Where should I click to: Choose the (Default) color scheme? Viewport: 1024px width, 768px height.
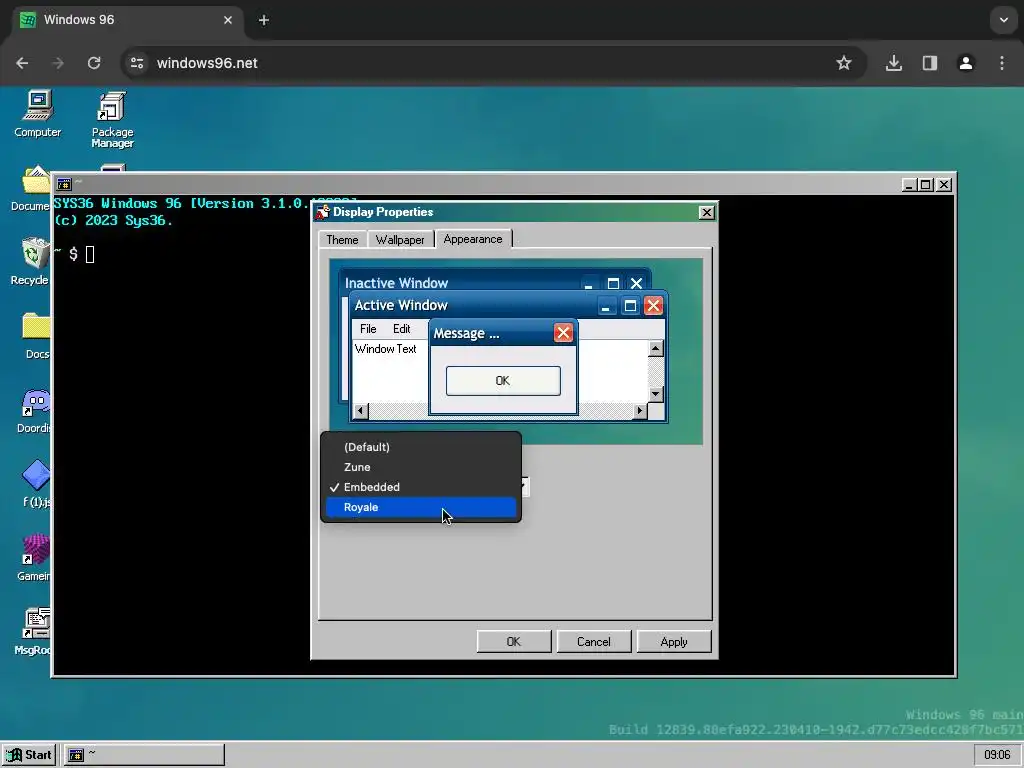[421, 447]
